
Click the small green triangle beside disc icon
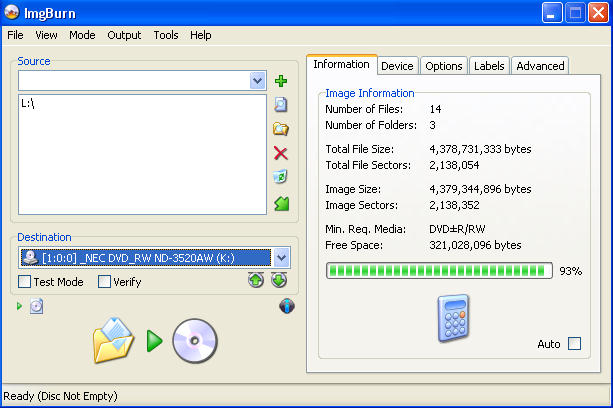[x=19, y=306]
